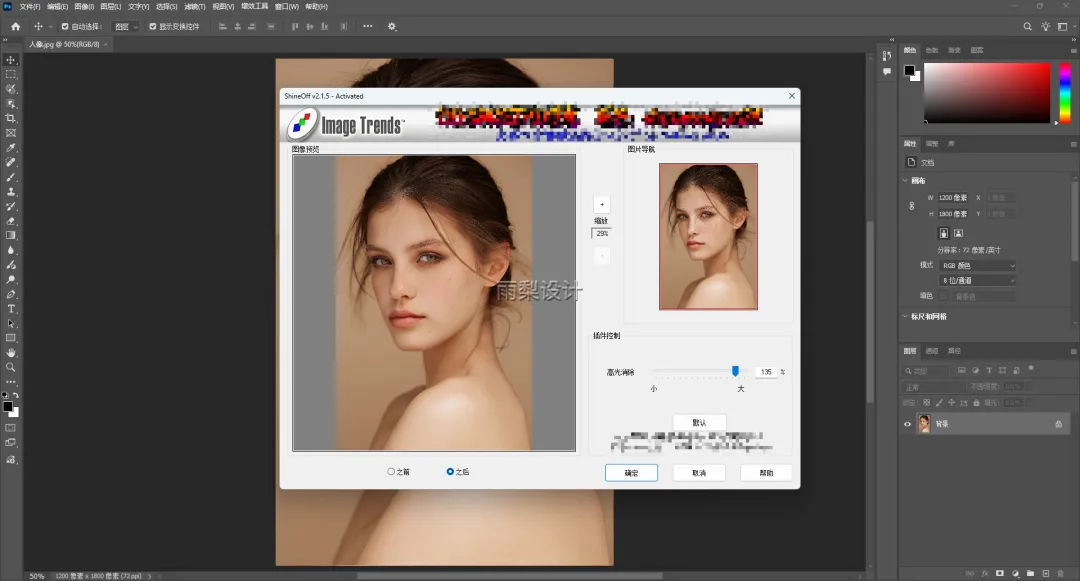Collapse the 画布 section
The image size is (1080, 581).
[905, 180]
